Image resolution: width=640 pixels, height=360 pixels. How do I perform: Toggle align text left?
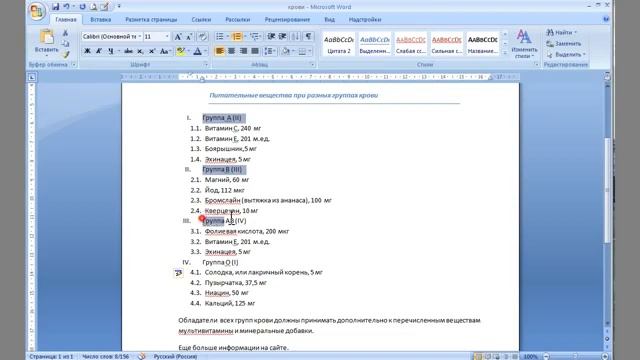click(220, 51)
